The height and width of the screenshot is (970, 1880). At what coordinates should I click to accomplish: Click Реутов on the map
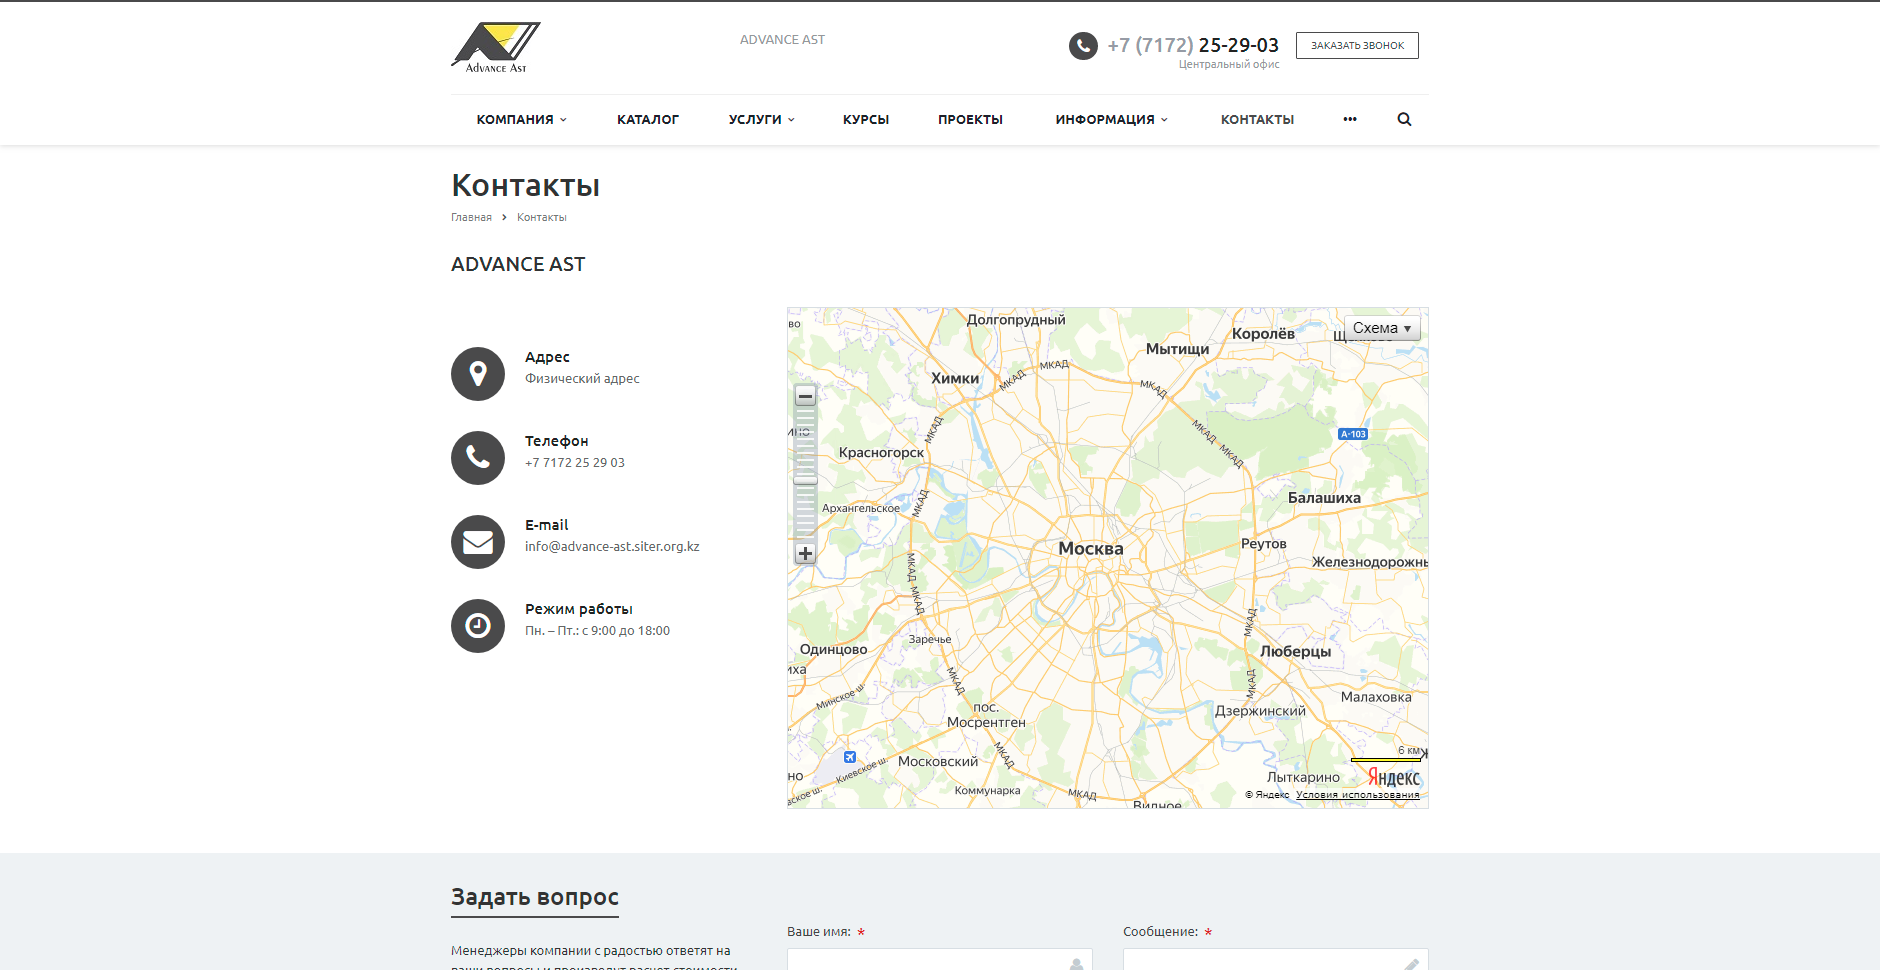pos(1263,544)
